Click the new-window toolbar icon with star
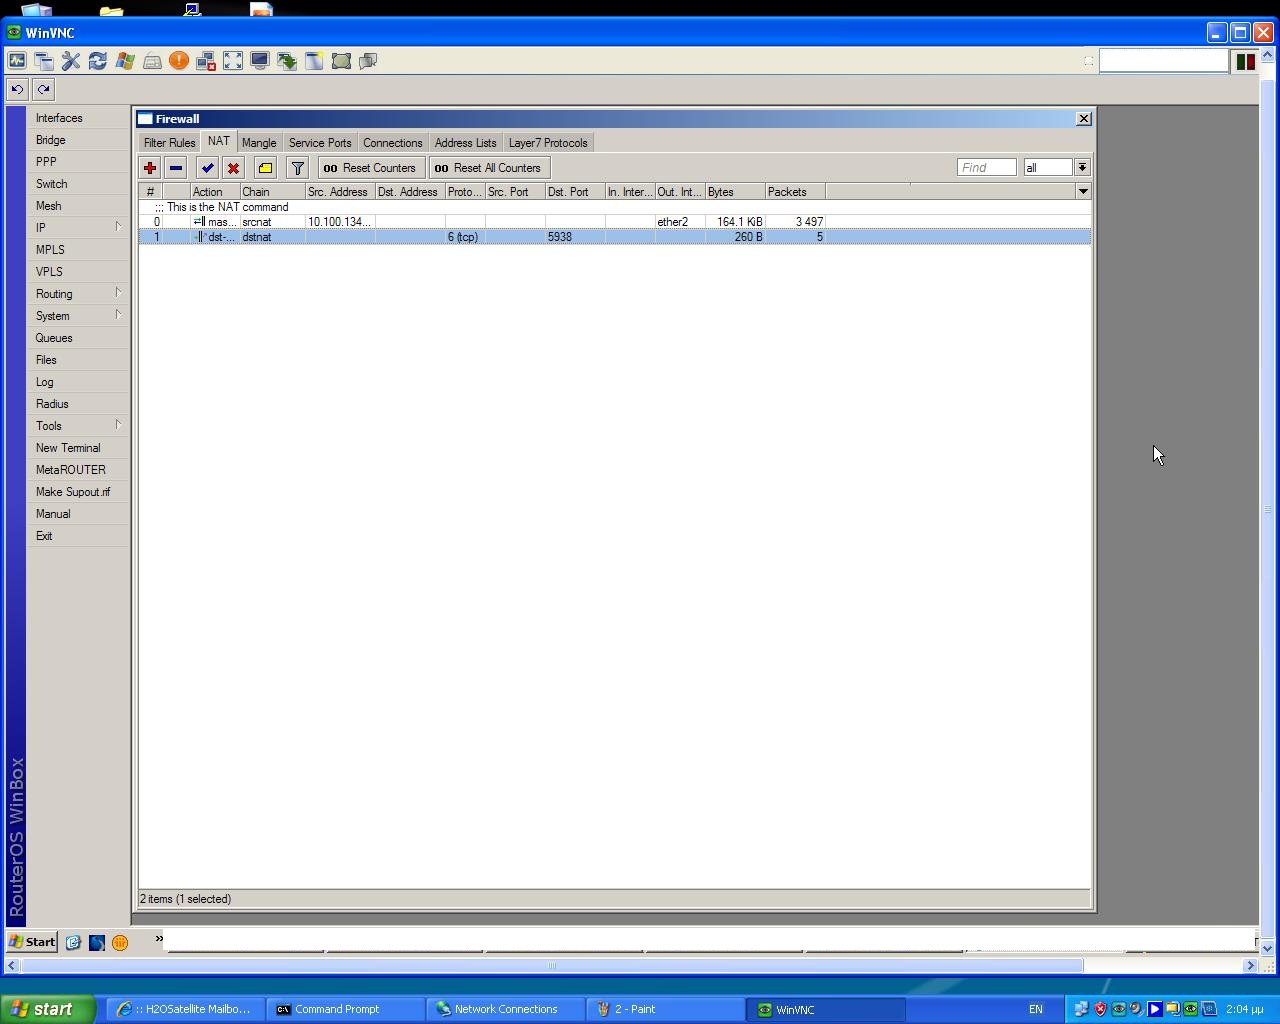 coord(314,61)
